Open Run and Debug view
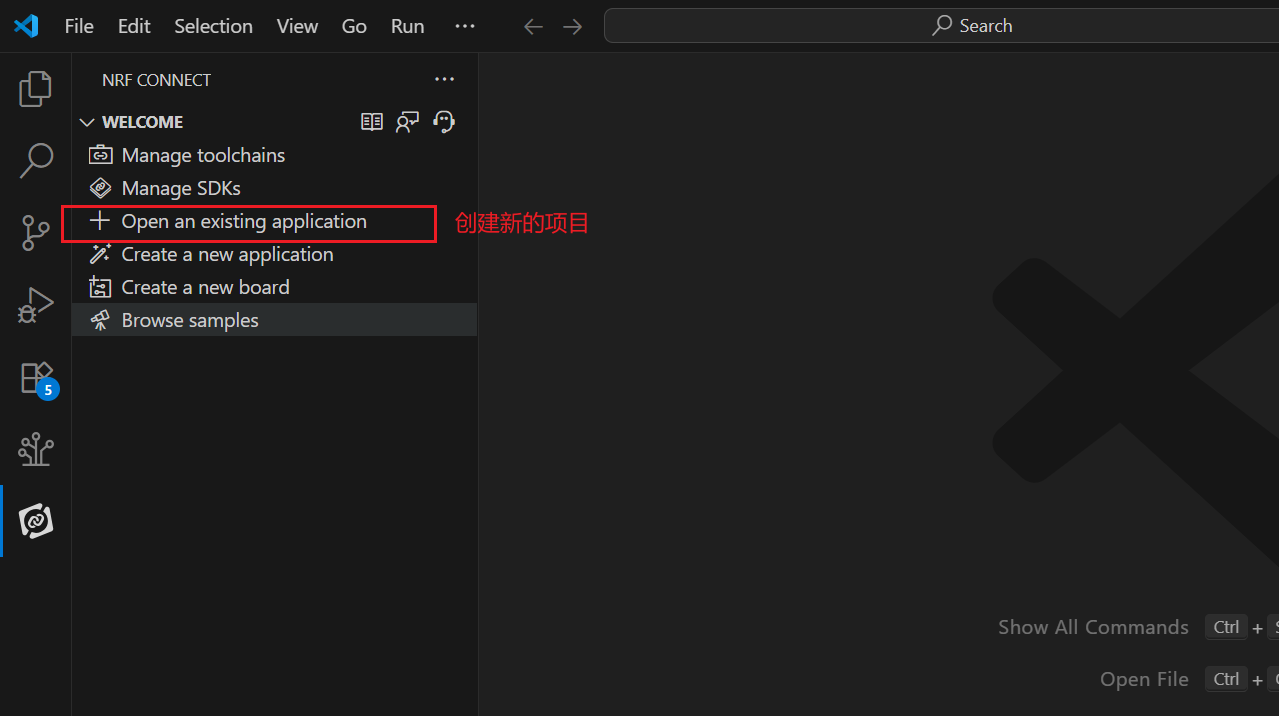Viewport: 1279px width, 716px height. pos(36,305)
